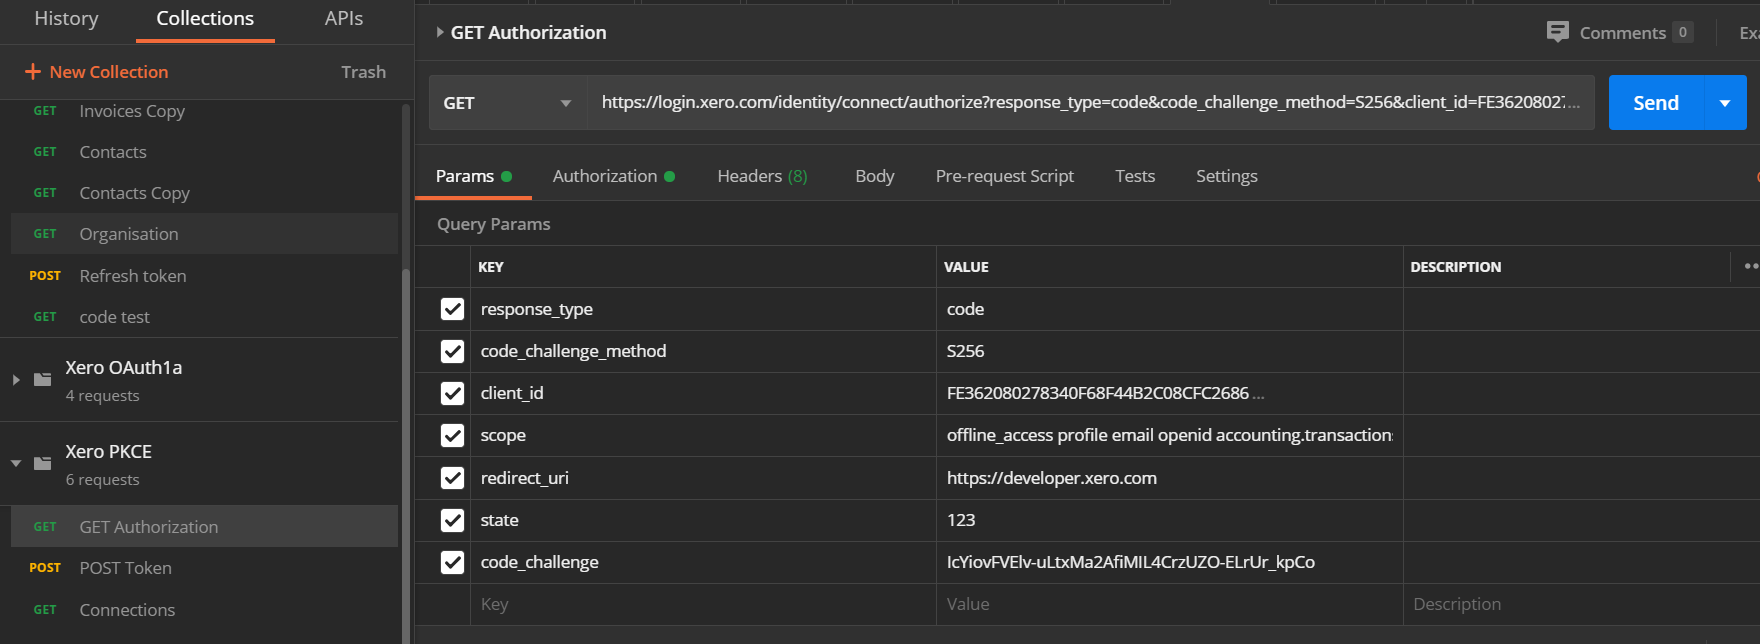Open the GET method dropdown
This screenshot has width=1760, height=644.
click(x=508, y=103)
